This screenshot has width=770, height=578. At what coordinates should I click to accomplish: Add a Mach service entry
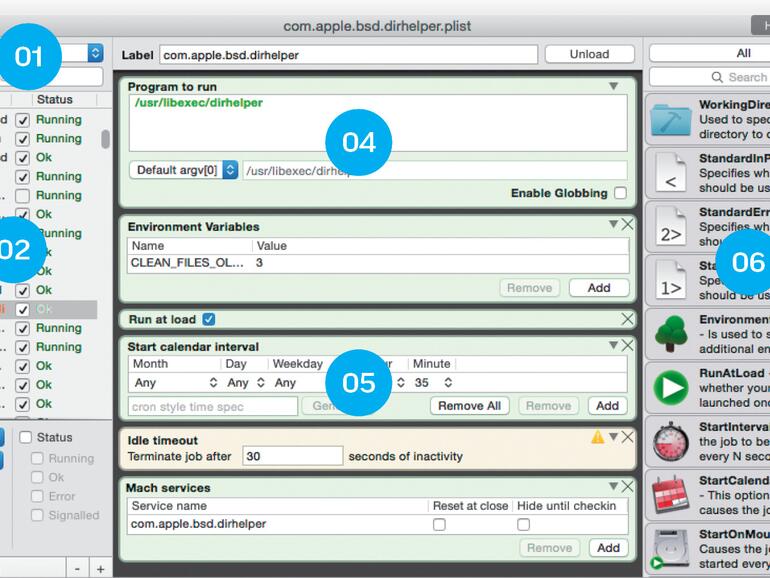pyautogui.click(x=608, y=548)
